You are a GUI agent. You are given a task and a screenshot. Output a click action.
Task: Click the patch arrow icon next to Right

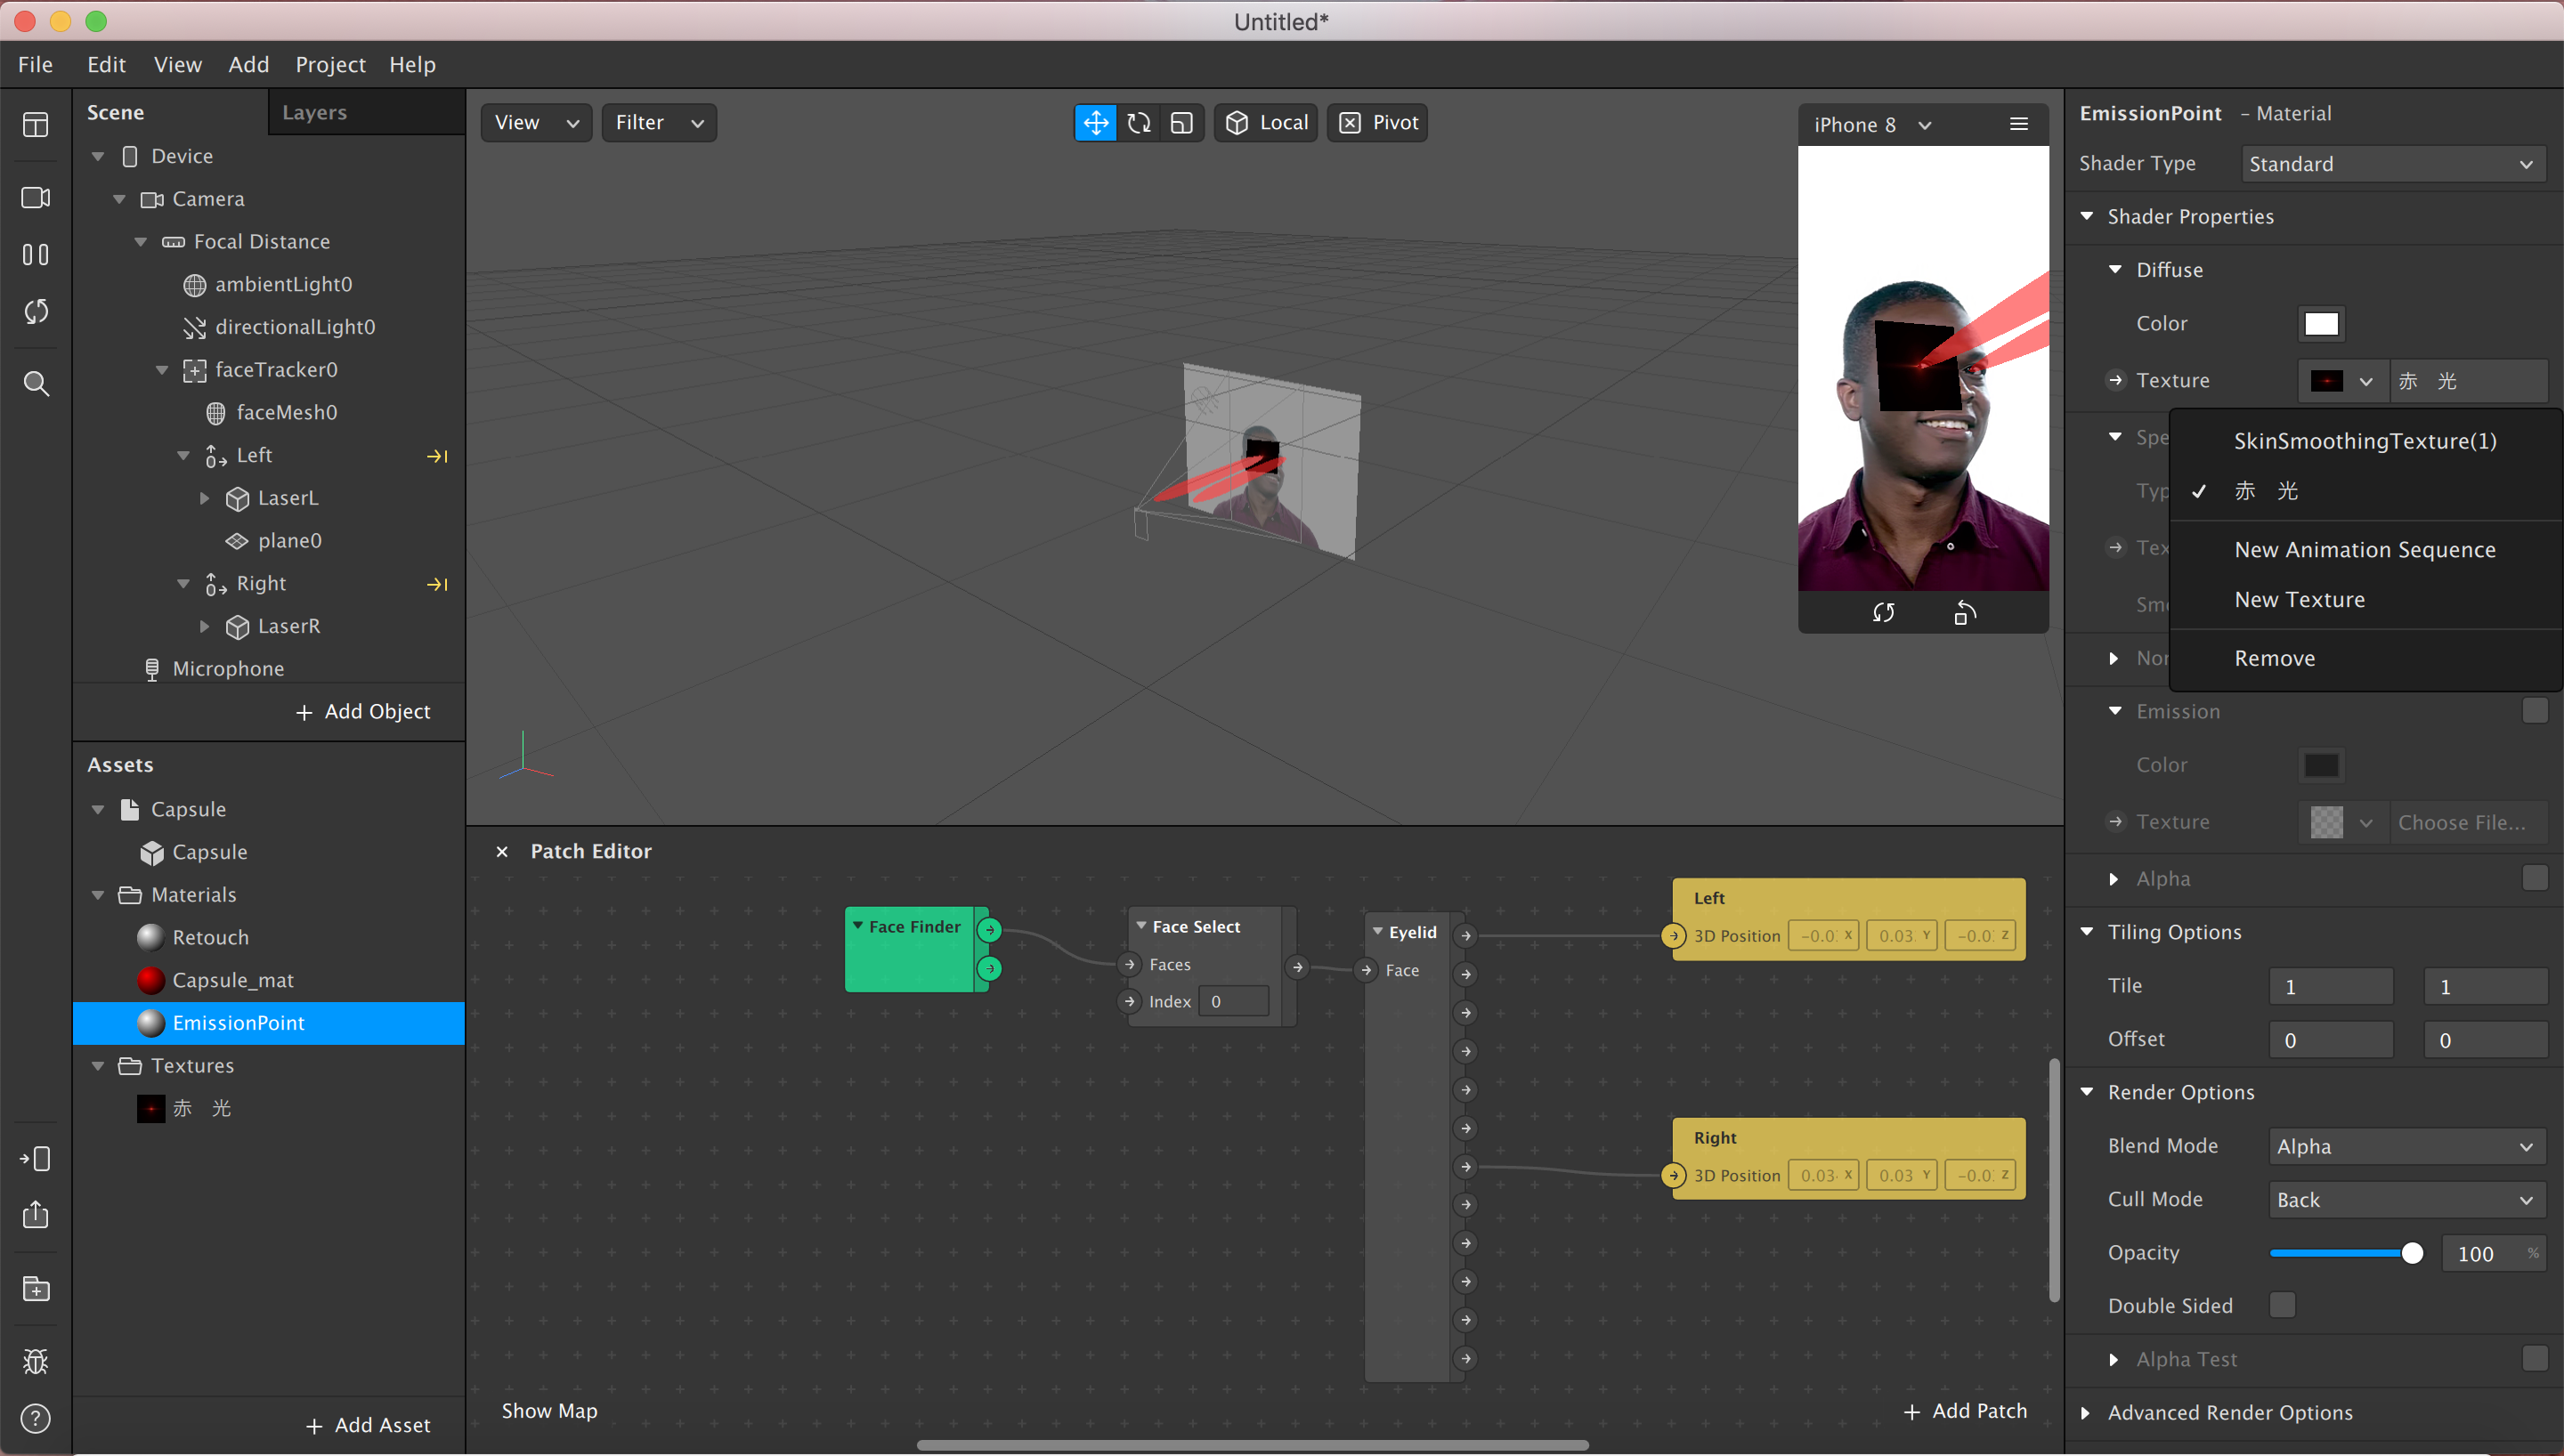tap(437, 584)
